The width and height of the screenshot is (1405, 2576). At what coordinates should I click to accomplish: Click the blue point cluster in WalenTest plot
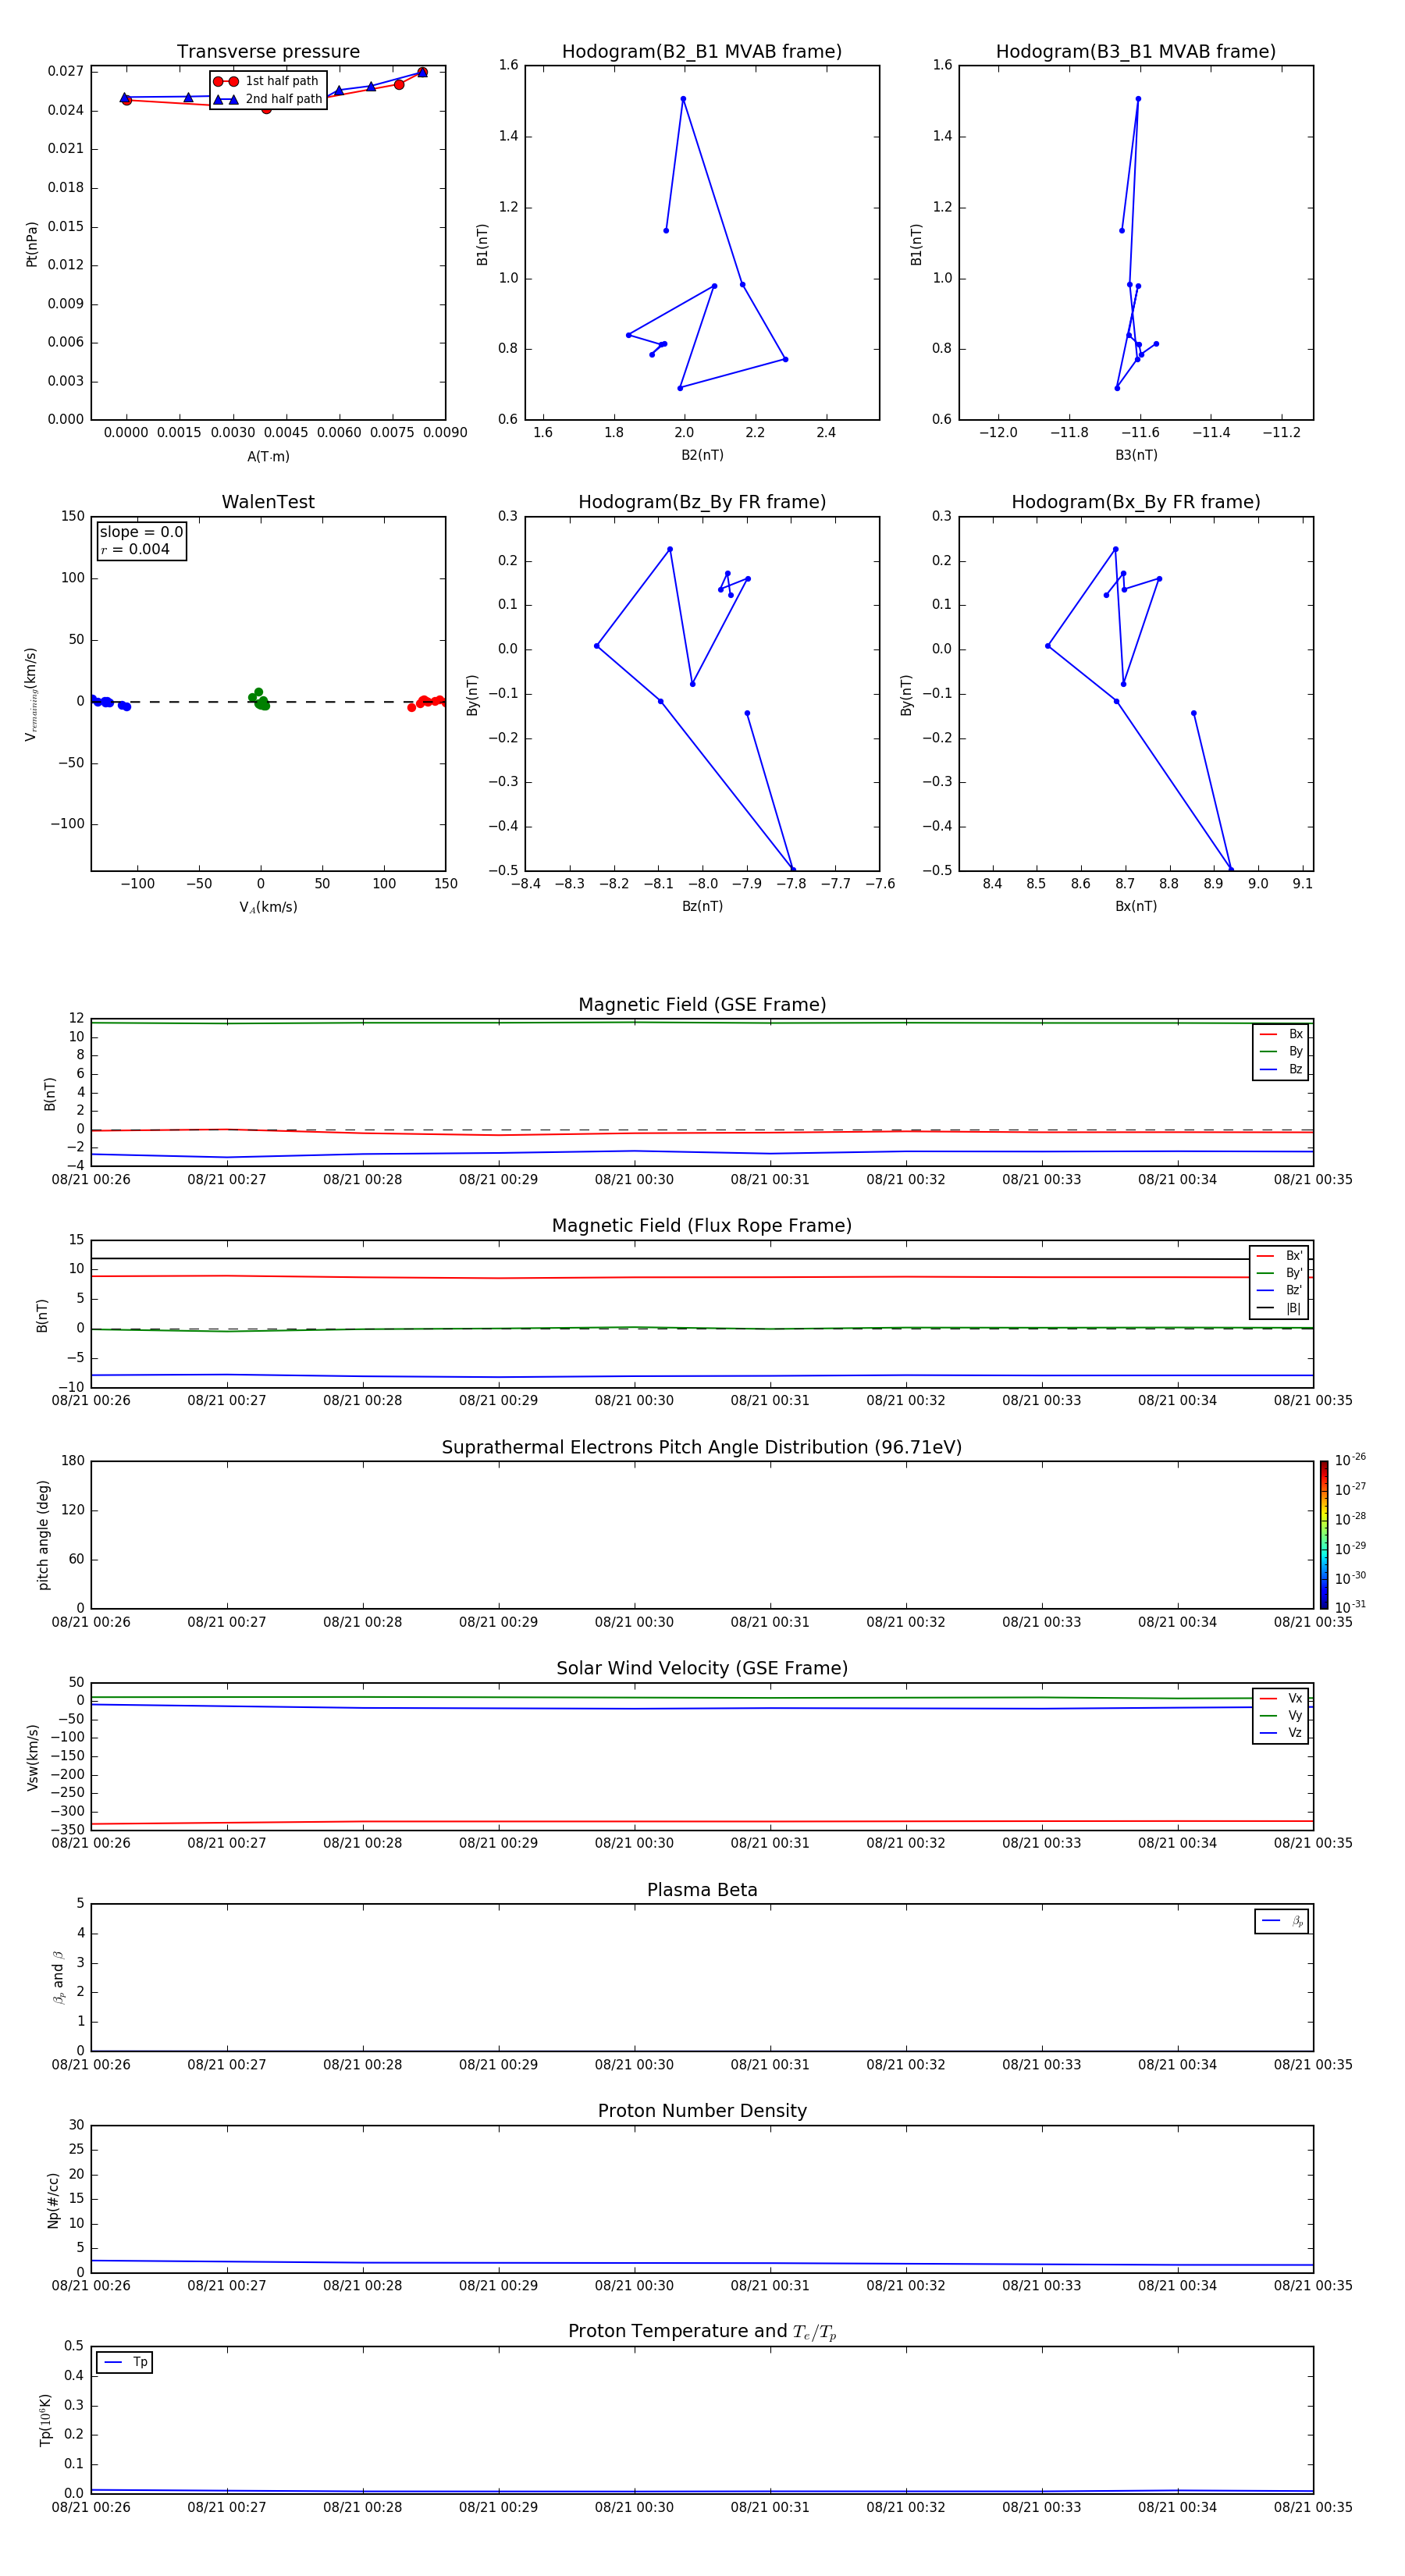[x=108, y=702]
